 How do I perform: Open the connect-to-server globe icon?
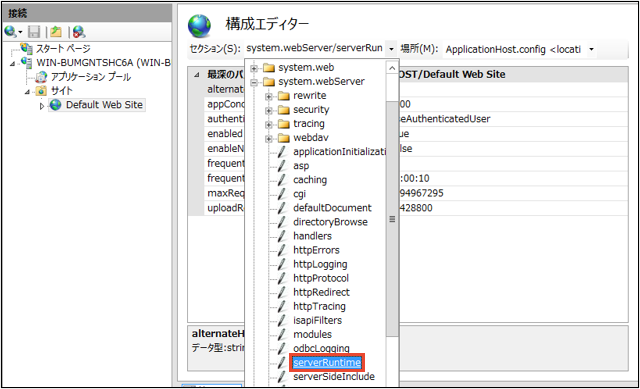click(11, 31)
